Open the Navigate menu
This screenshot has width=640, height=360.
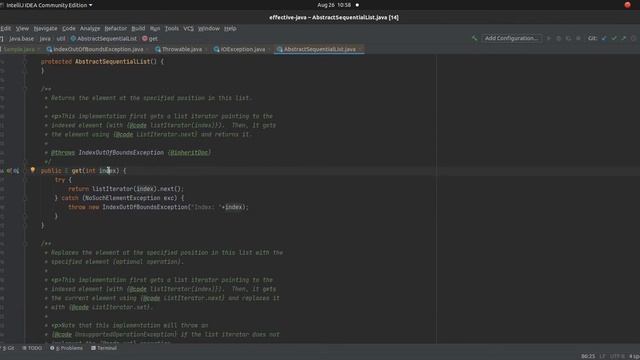[45, 28]
